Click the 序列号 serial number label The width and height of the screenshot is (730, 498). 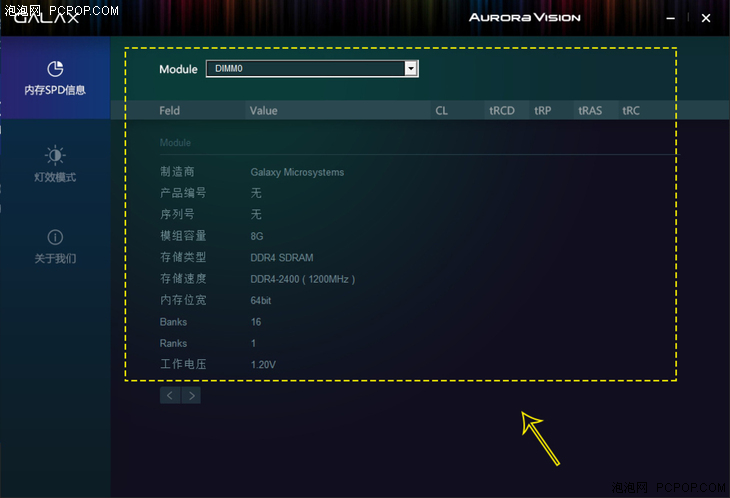point(177,214)
